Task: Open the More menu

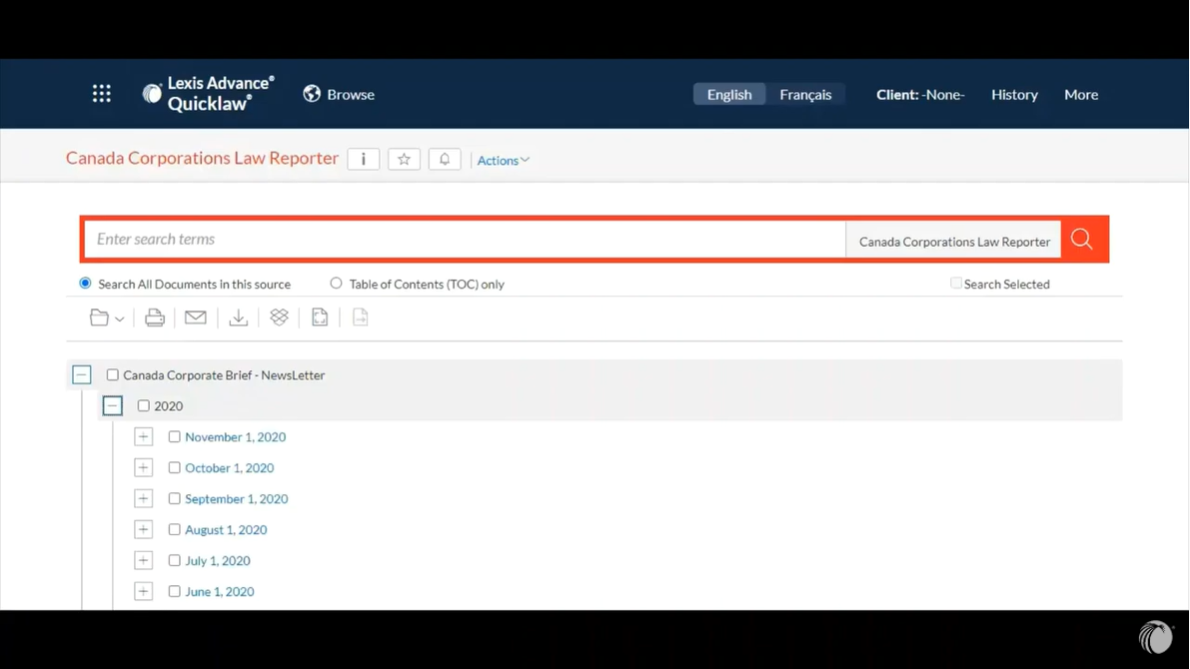Action: [1081, 94]
